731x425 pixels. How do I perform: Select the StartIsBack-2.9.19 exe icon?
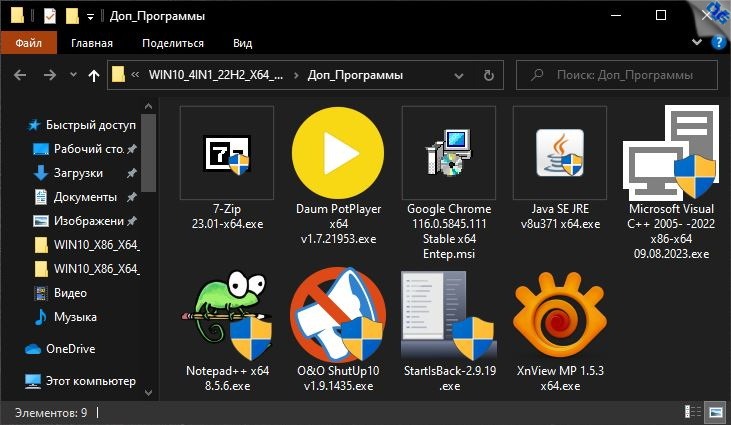coord(448,315)
